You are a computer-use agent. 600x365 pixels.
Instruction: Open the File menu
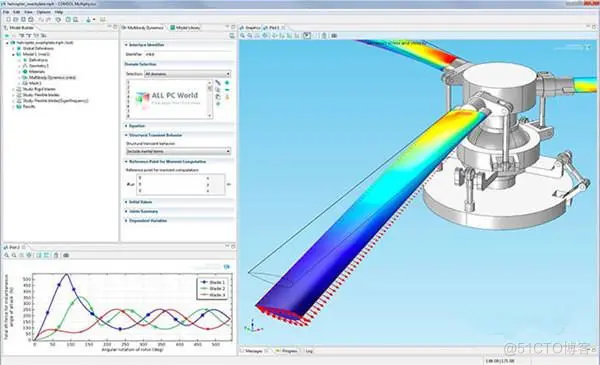6,12
